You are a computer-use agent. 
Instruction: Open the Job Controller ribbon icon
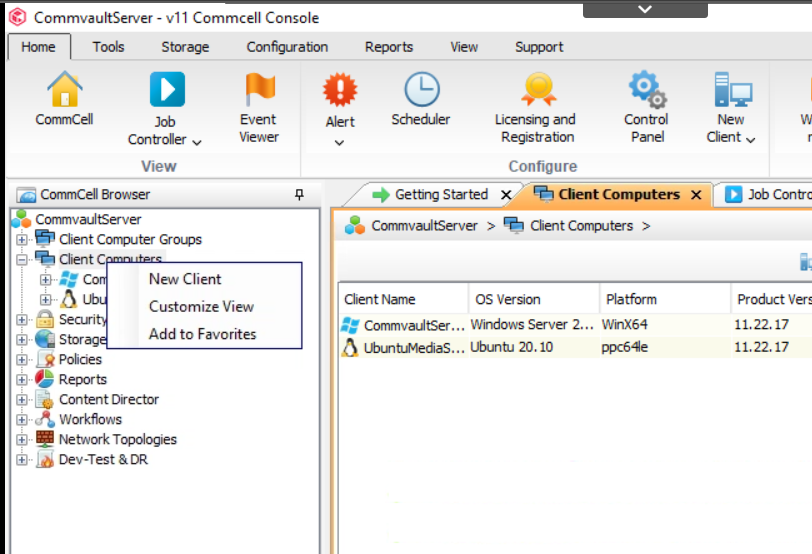pos(167,89)
